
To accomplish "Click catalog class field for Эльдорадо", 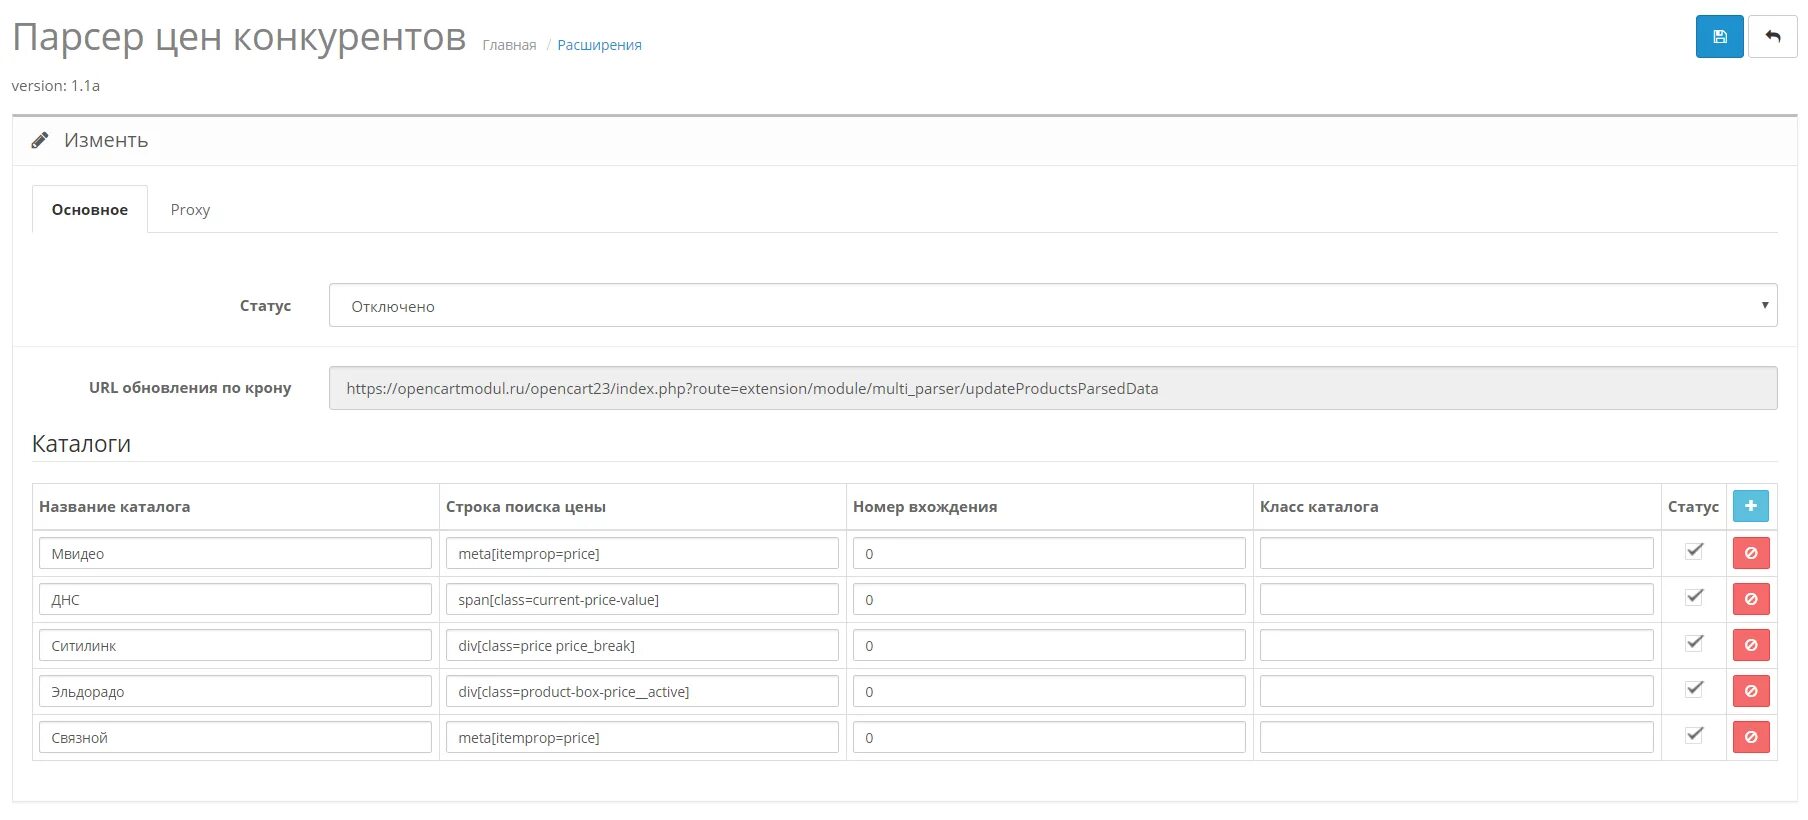I will [1456, 691].
